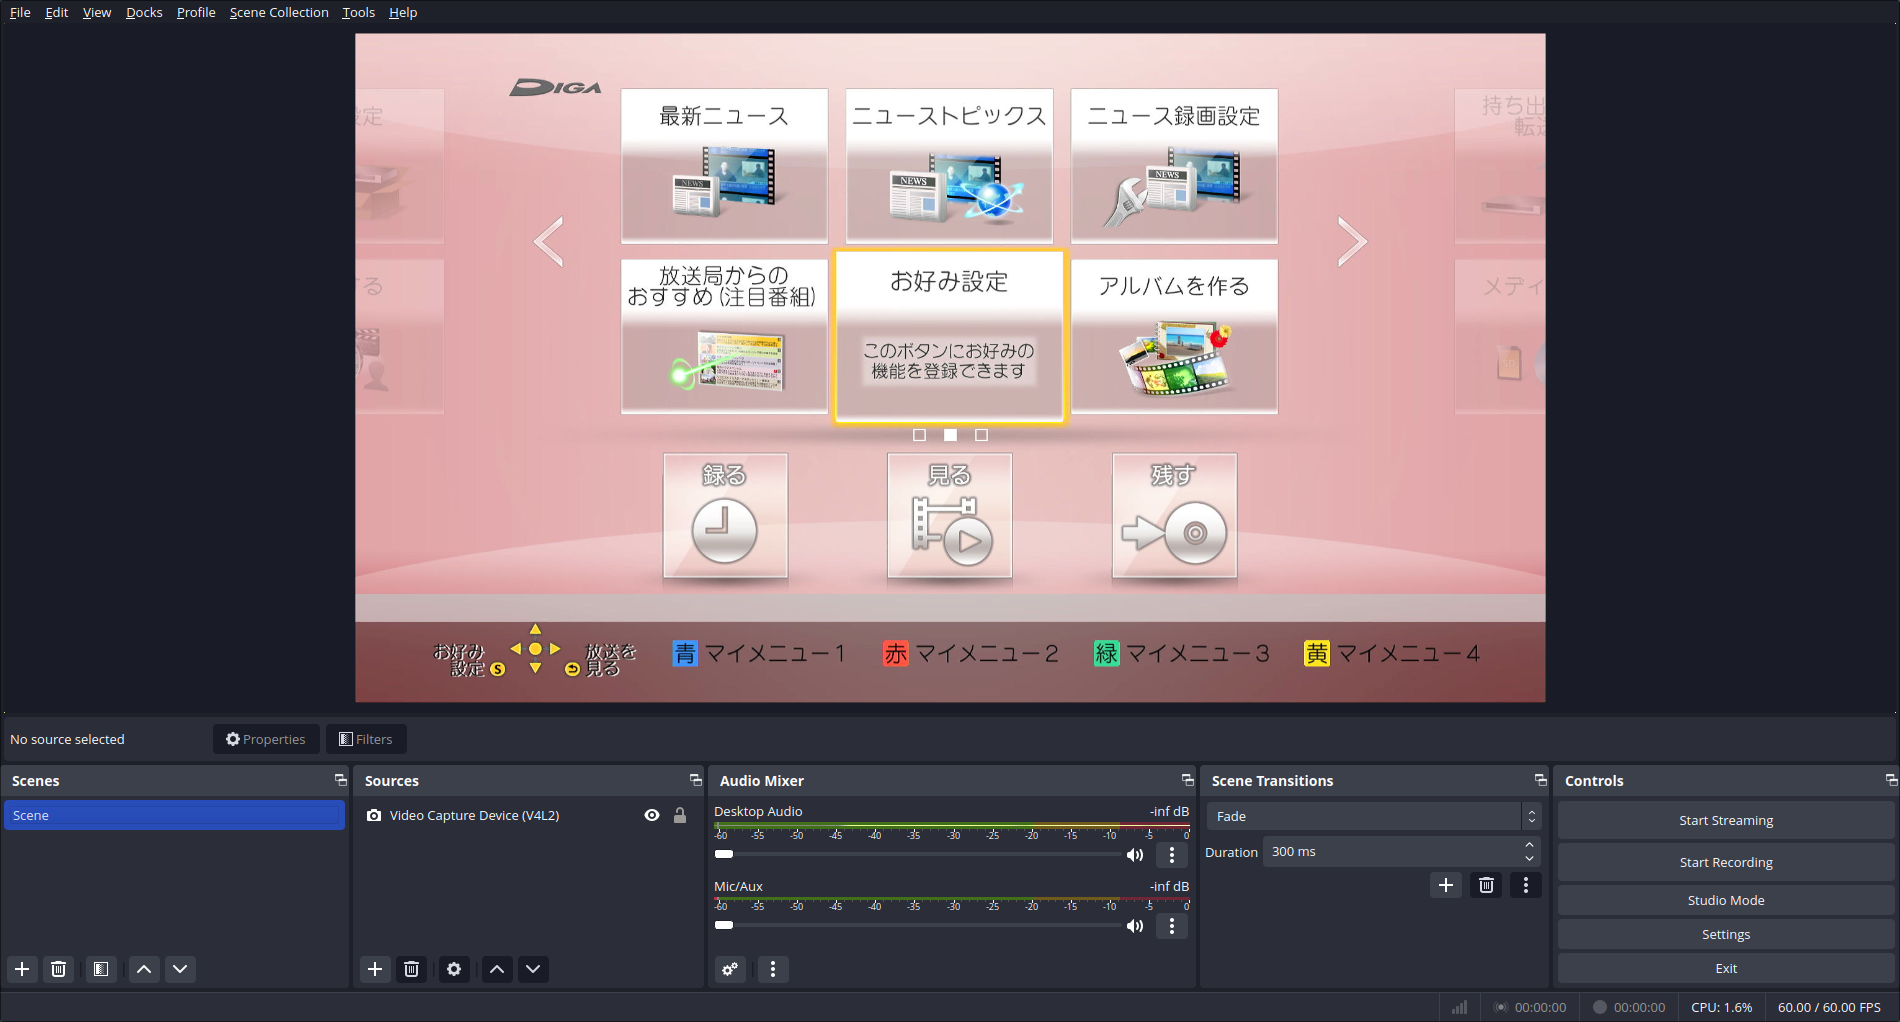Open scene filters icon in Scenes toolbar
This screenshot has width=1900, height=1022.
pyautogui.click(x=101, y=969)
